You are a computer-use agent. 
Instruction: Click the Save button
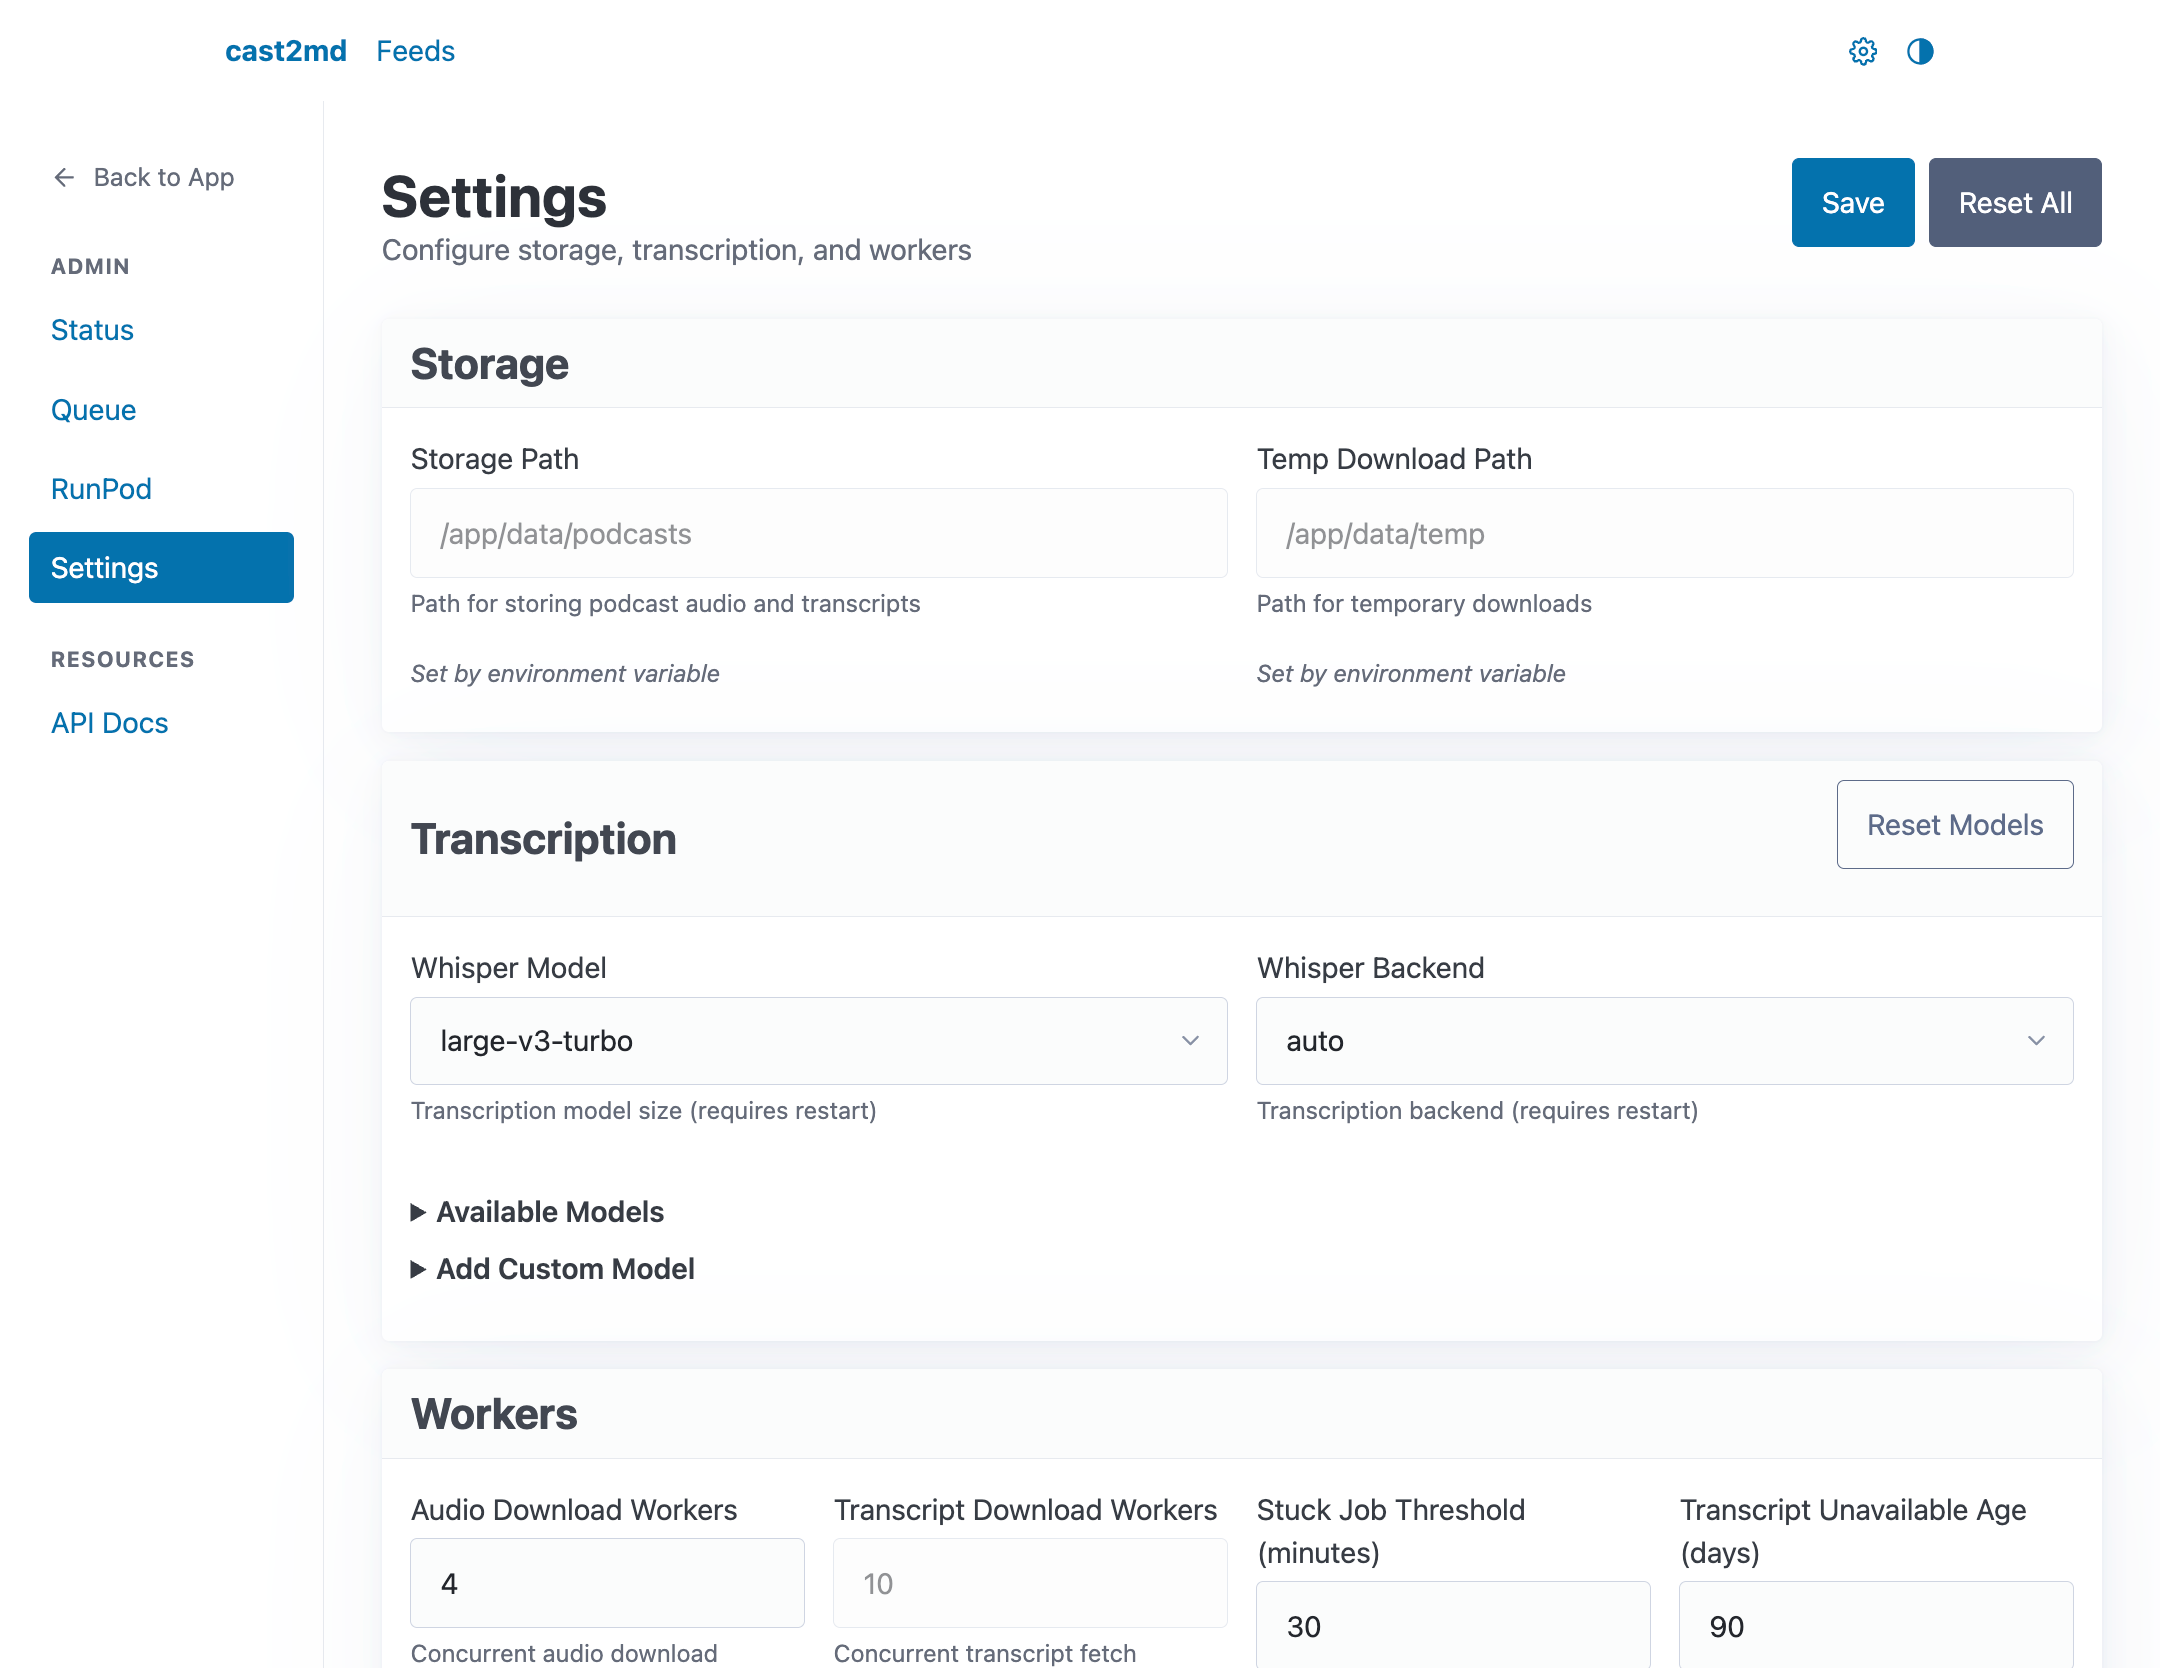tap(1852, 203)
